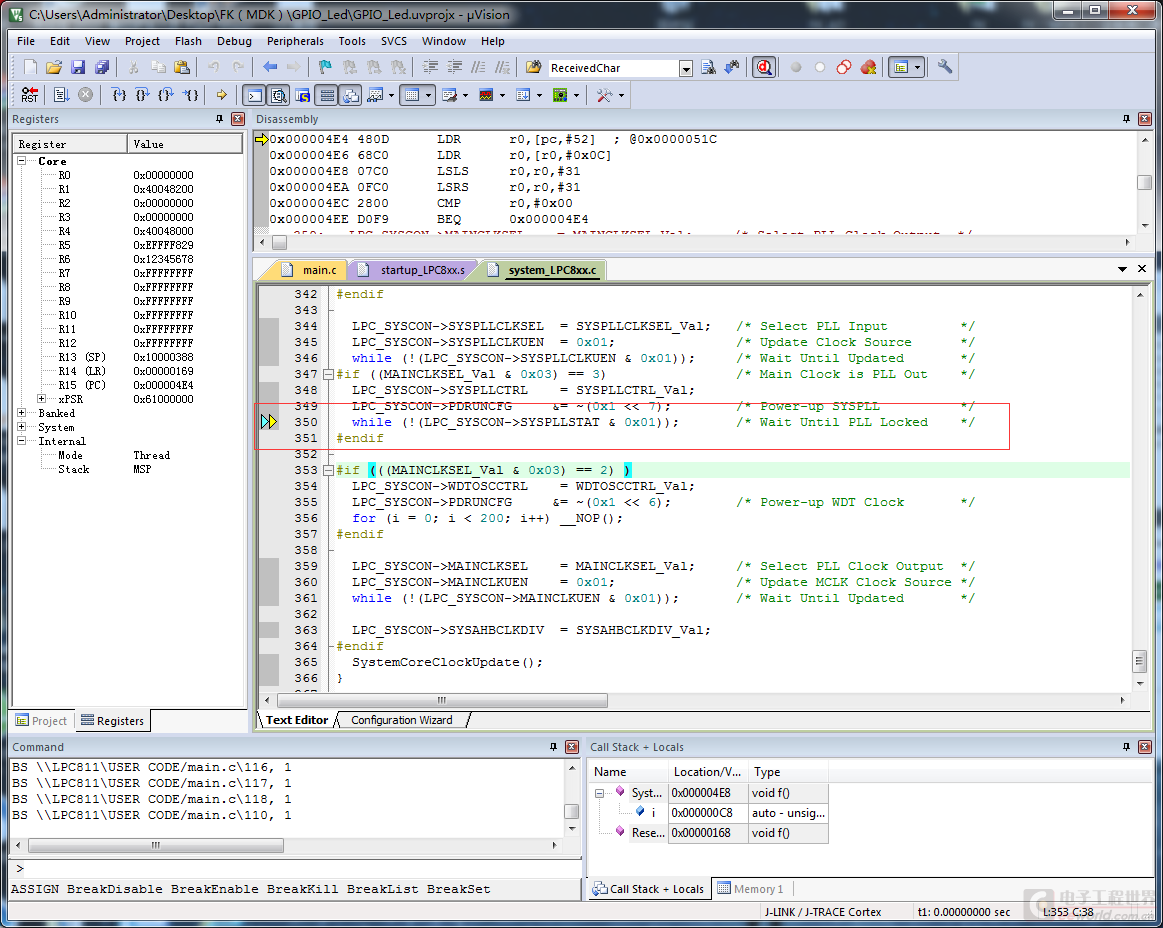
Task: Collapse the code fold at line 347
Action: pos(328,374)
